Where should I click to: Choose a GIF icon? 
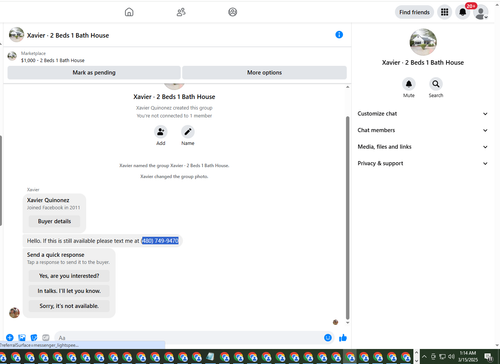[x=46, y=338]
